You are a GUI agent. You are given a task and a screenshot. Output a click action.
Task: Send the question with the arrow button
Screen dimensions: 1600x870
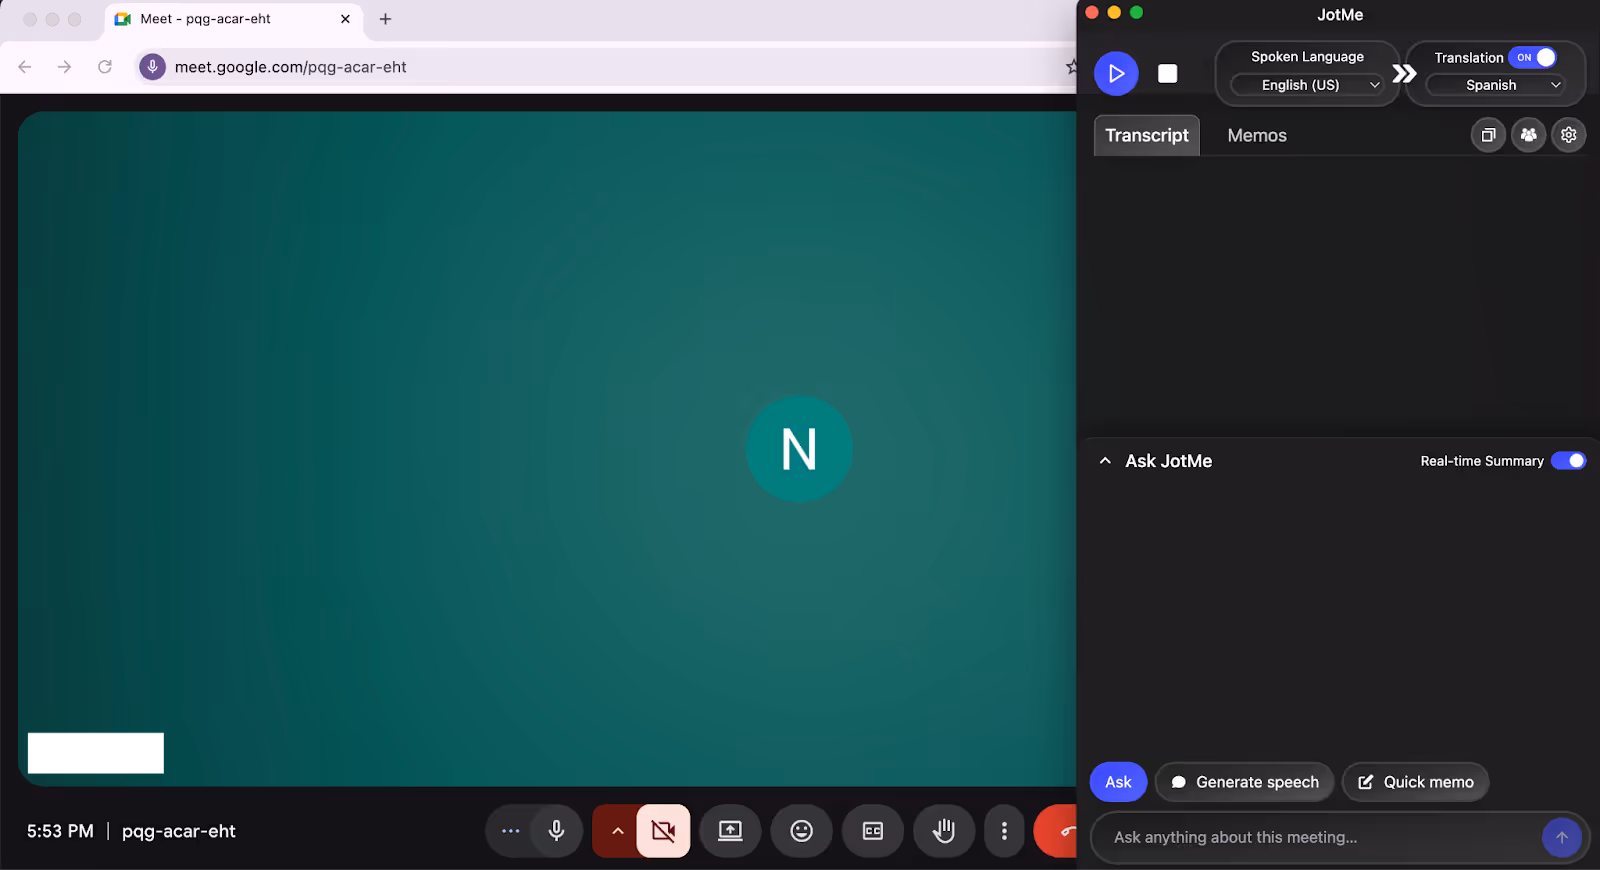point(1561,838)
